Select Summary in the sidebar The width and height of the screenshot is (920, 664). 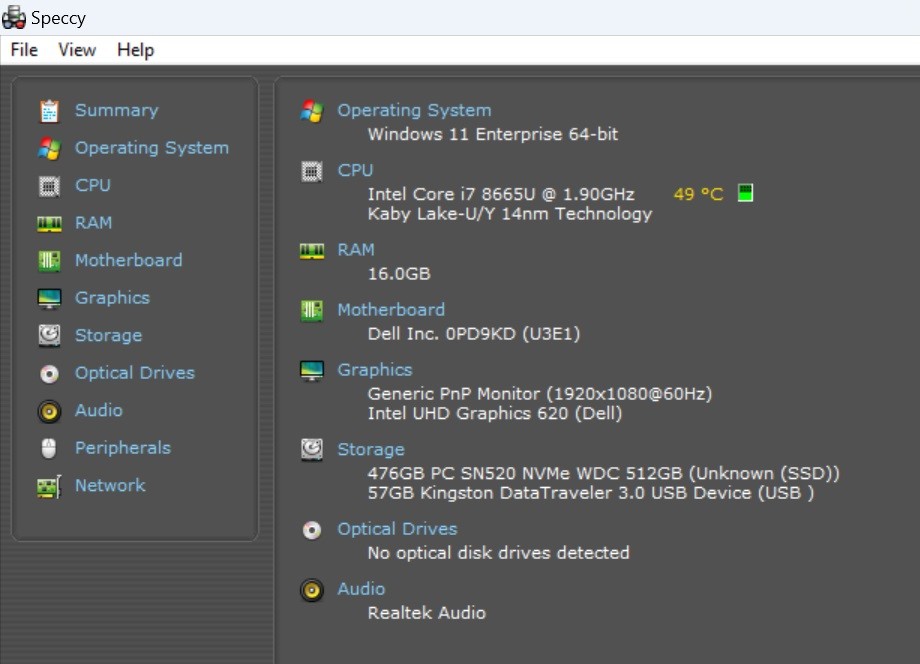pyautogui.click(x=117, y=110)
